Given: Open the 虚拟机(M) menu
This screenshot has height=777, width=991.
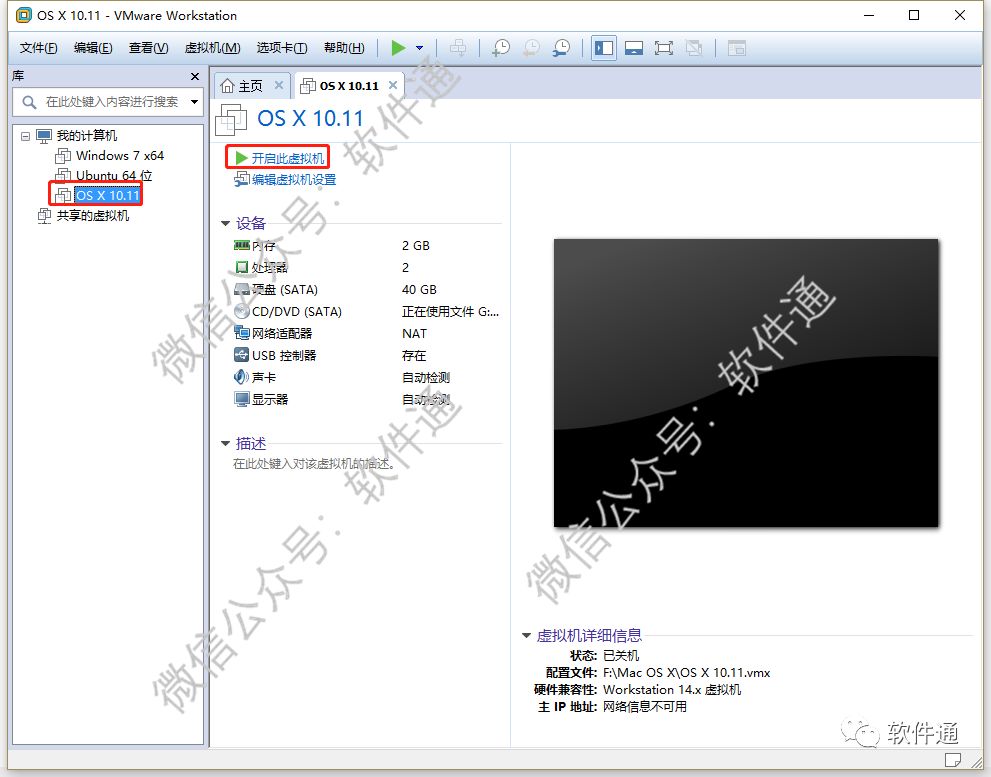Looking at the screenshot, I should [x=212, y=48].
